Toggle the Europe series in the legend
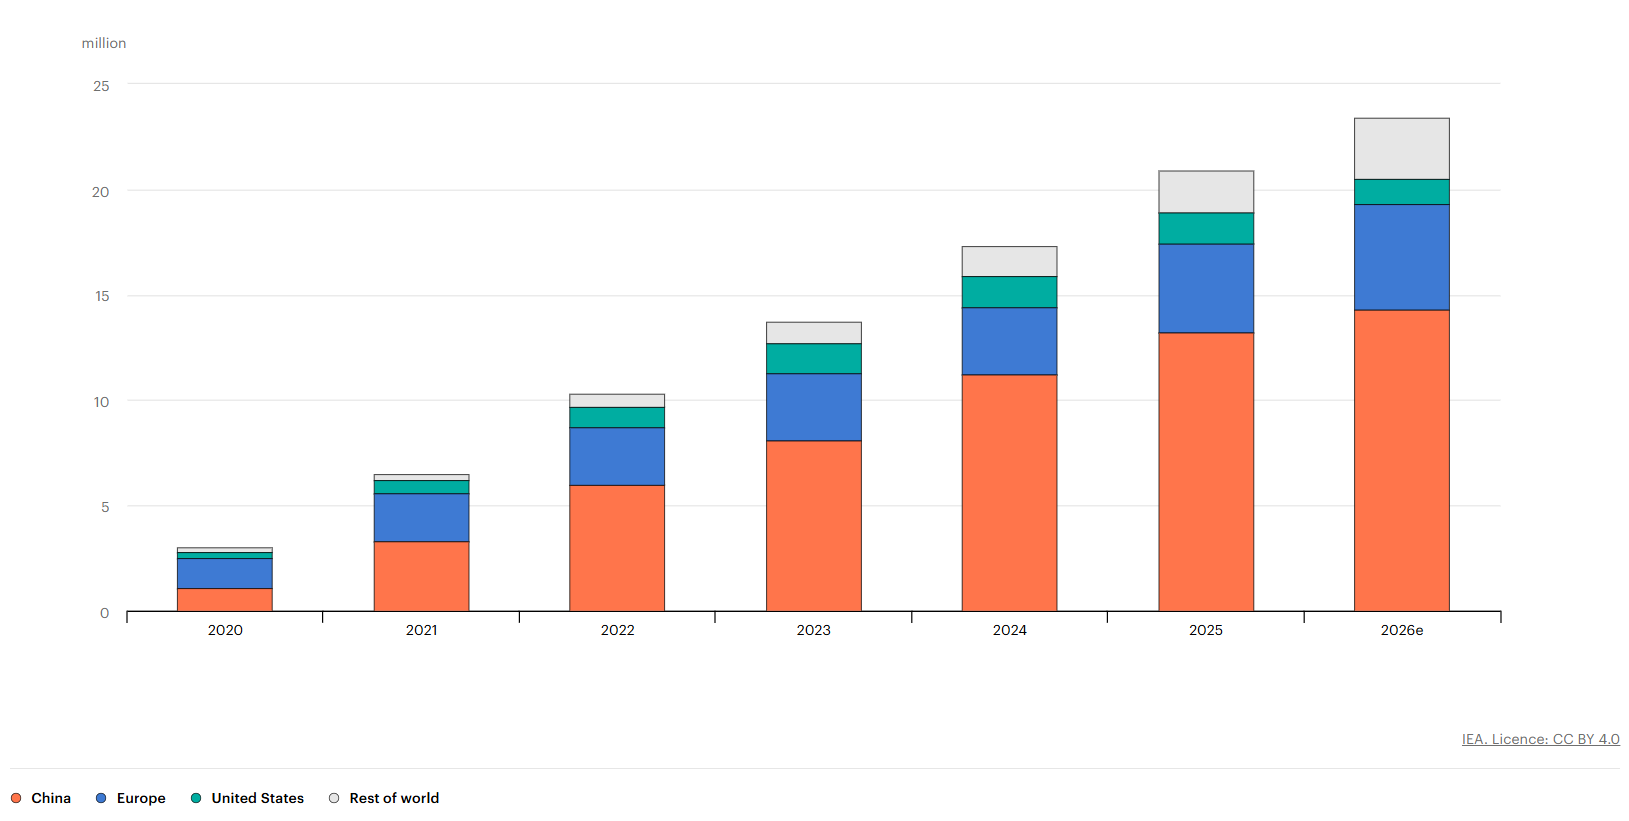 coord(131,798)
